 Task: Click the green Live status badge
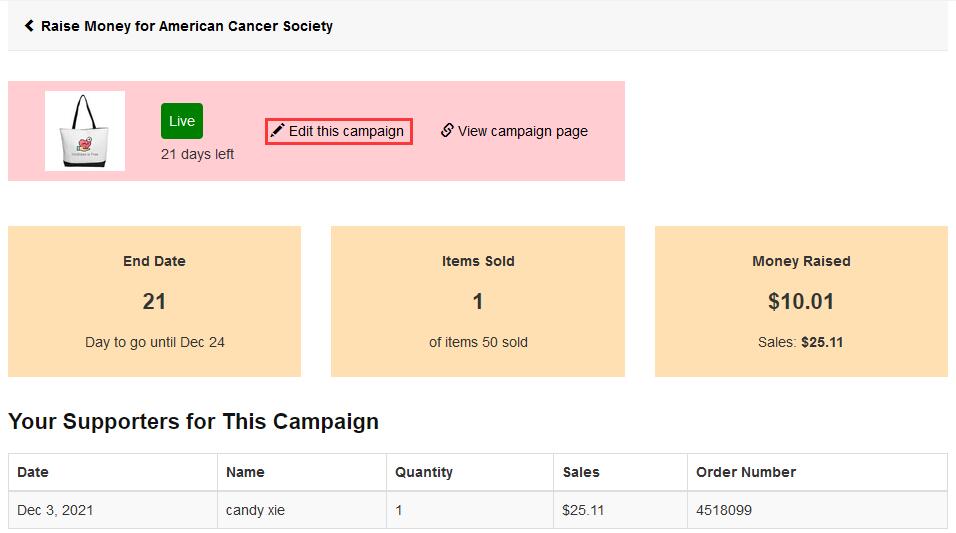[x=182, y=121]
